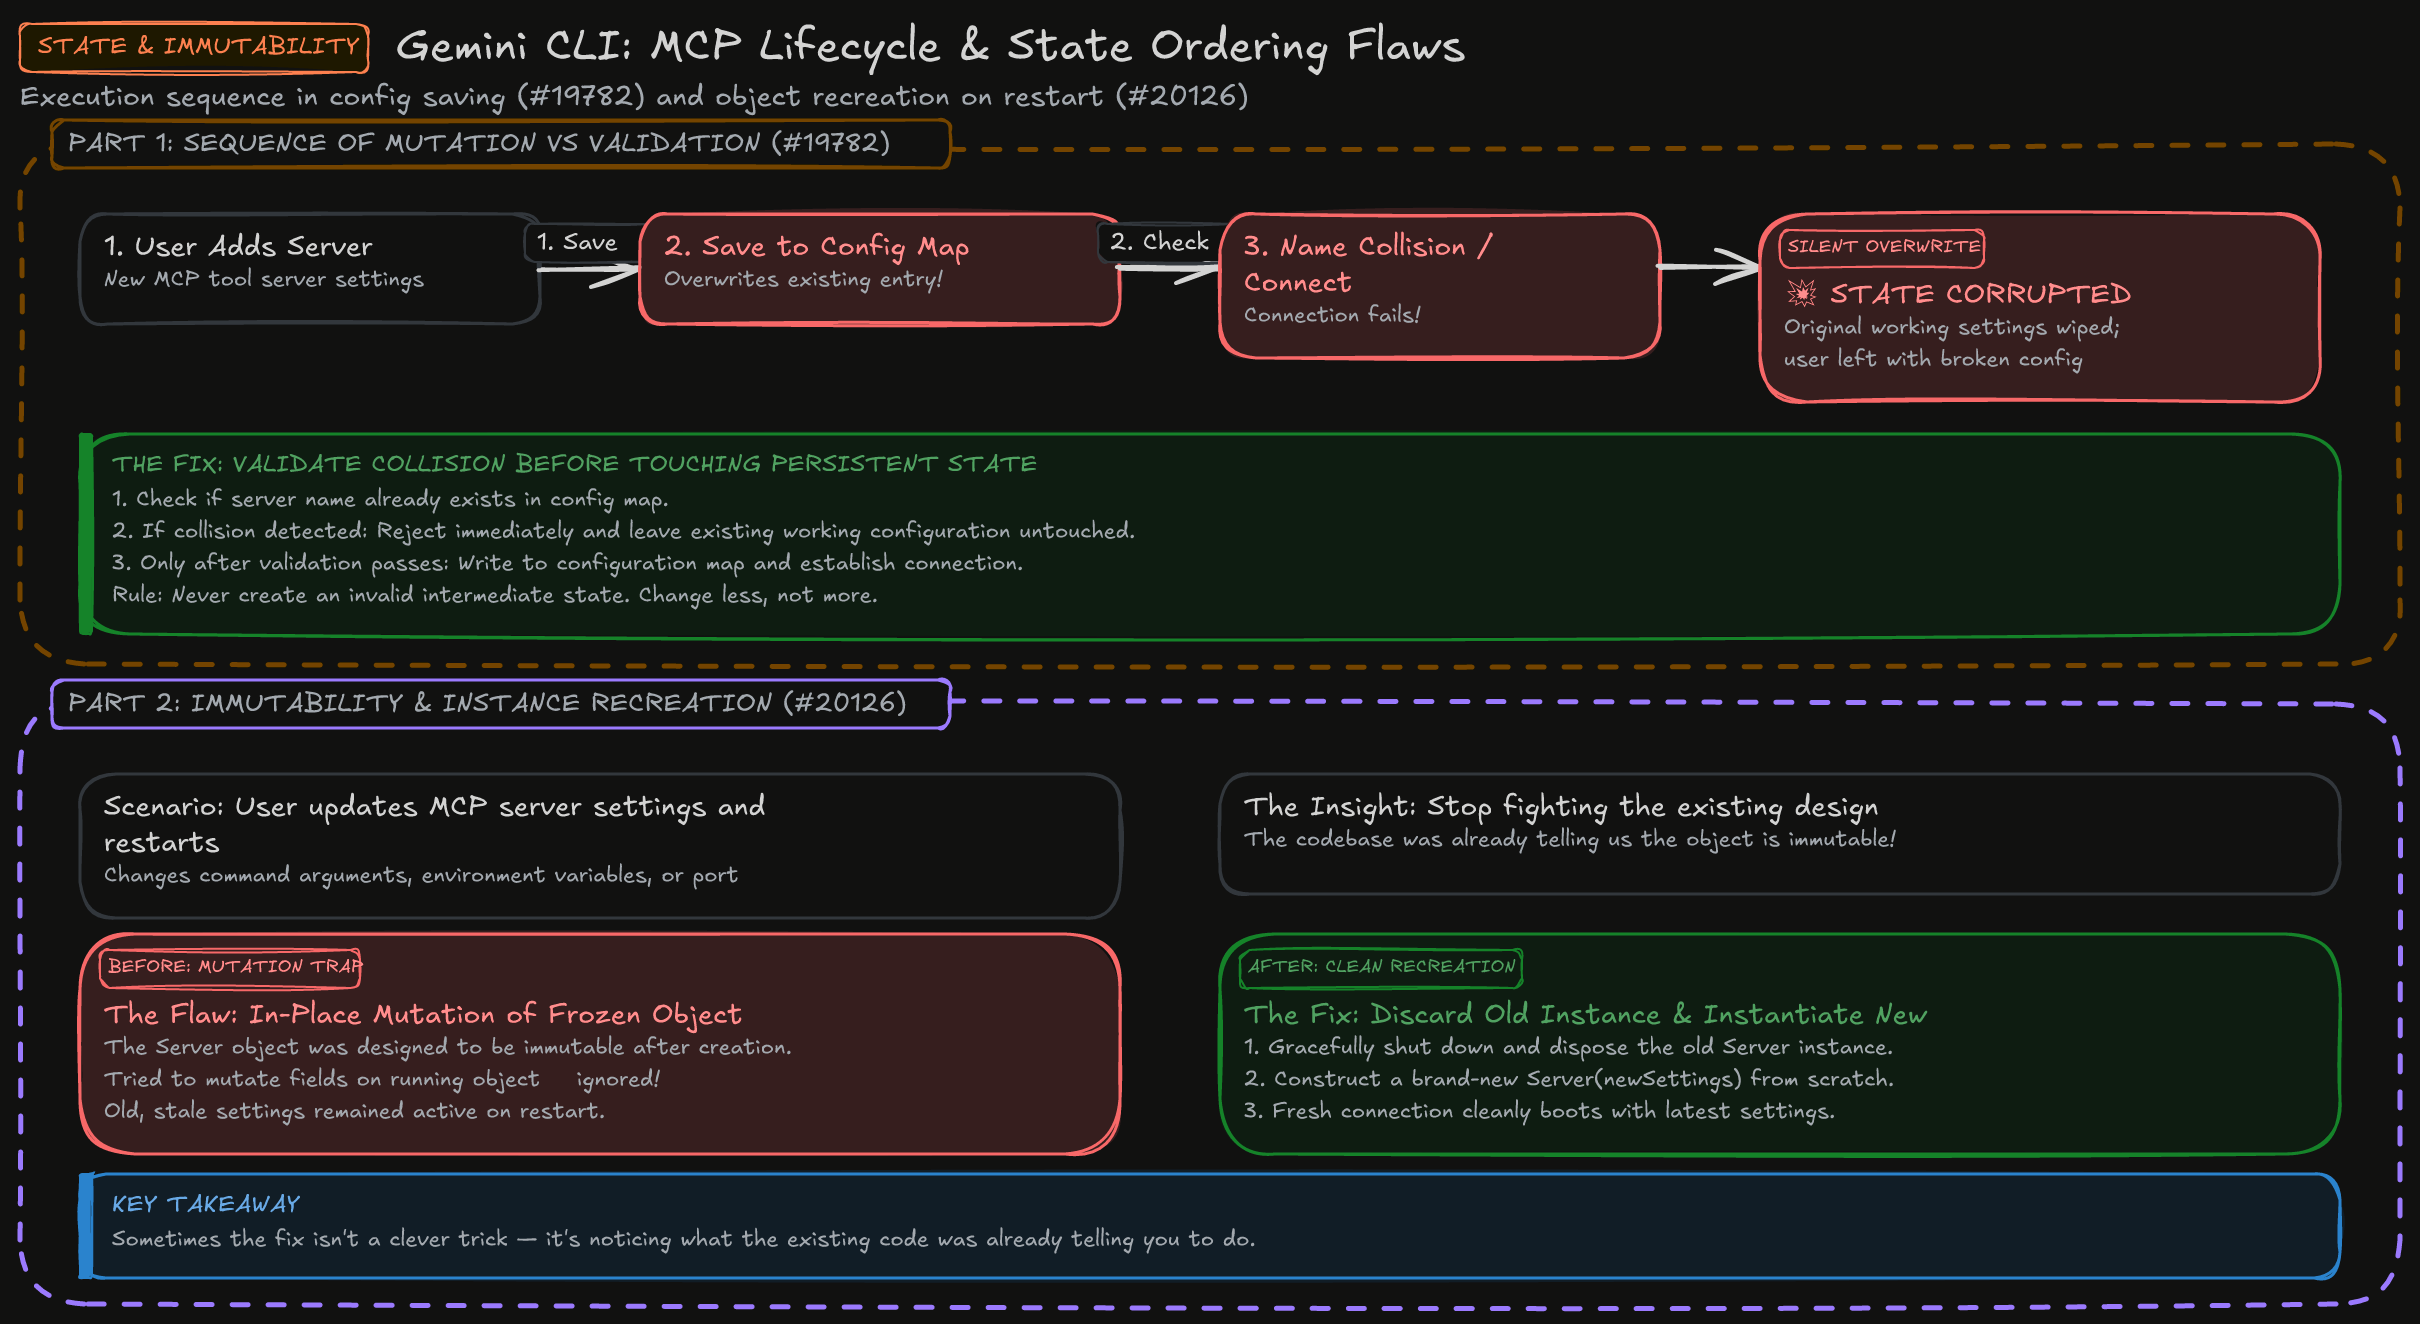This screenshot has width=2420, height=1324.
Task: Click the 'KEY TAKEAWAY' heading
Action: 206,1204
